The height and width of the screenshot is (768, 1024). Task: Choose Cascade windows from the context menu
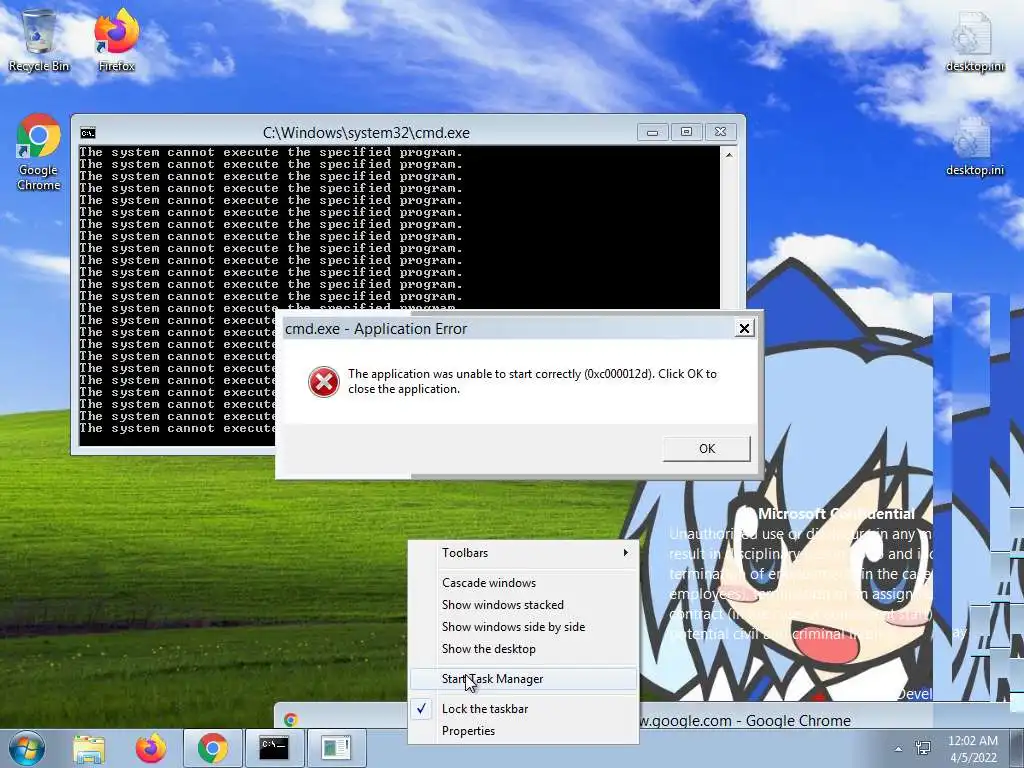tap(524, 583)
